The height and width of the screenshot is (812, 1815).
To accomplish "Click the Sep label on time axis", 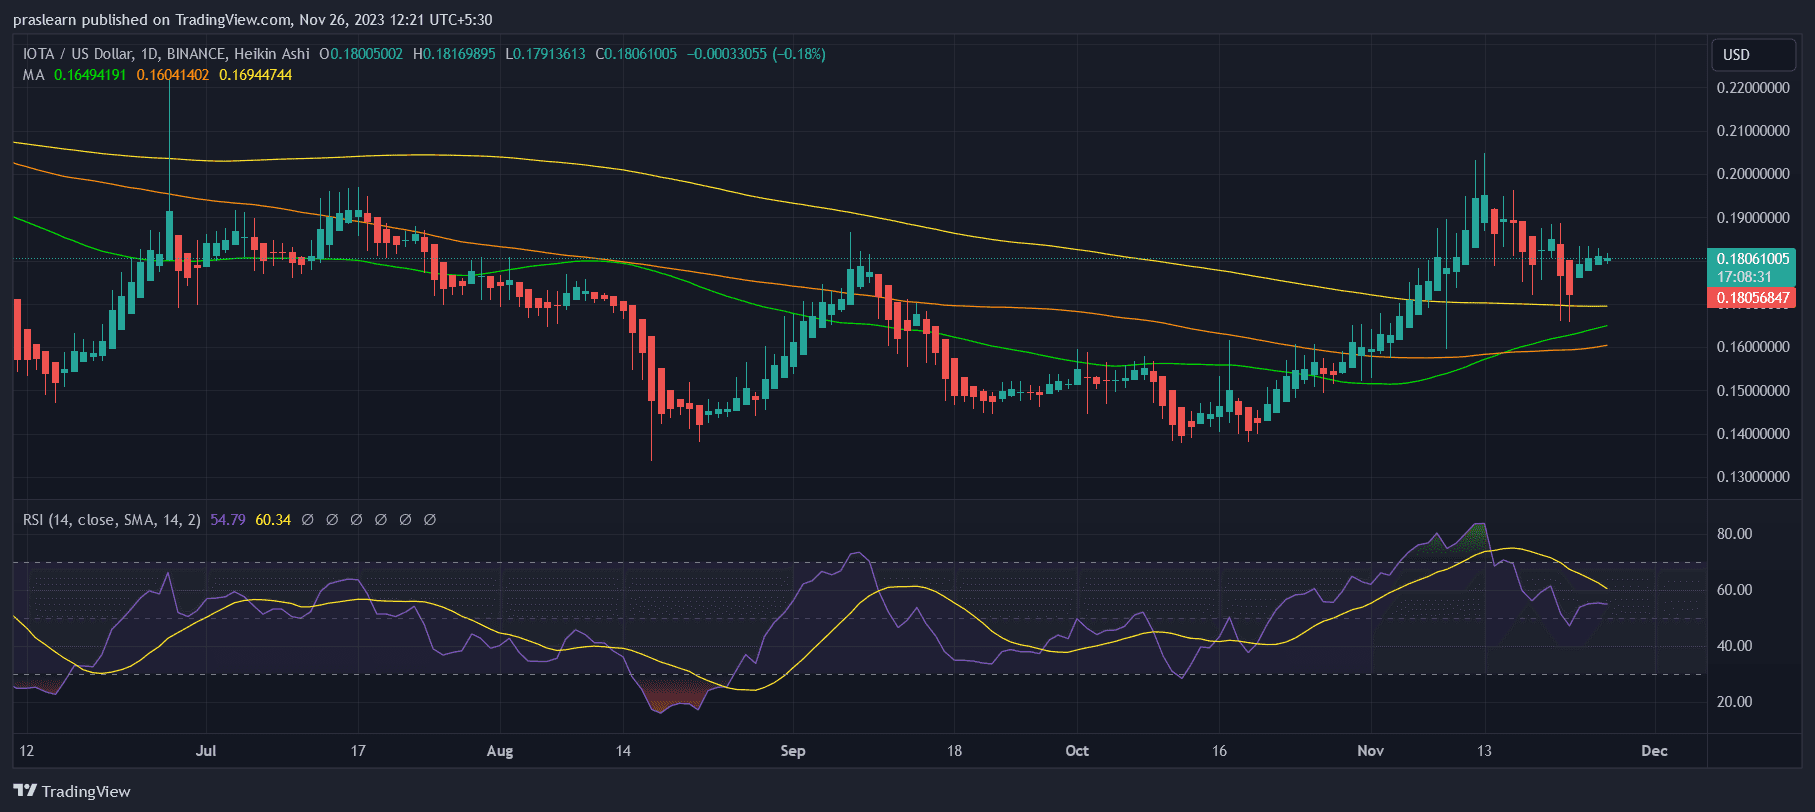I will point(792,751).
